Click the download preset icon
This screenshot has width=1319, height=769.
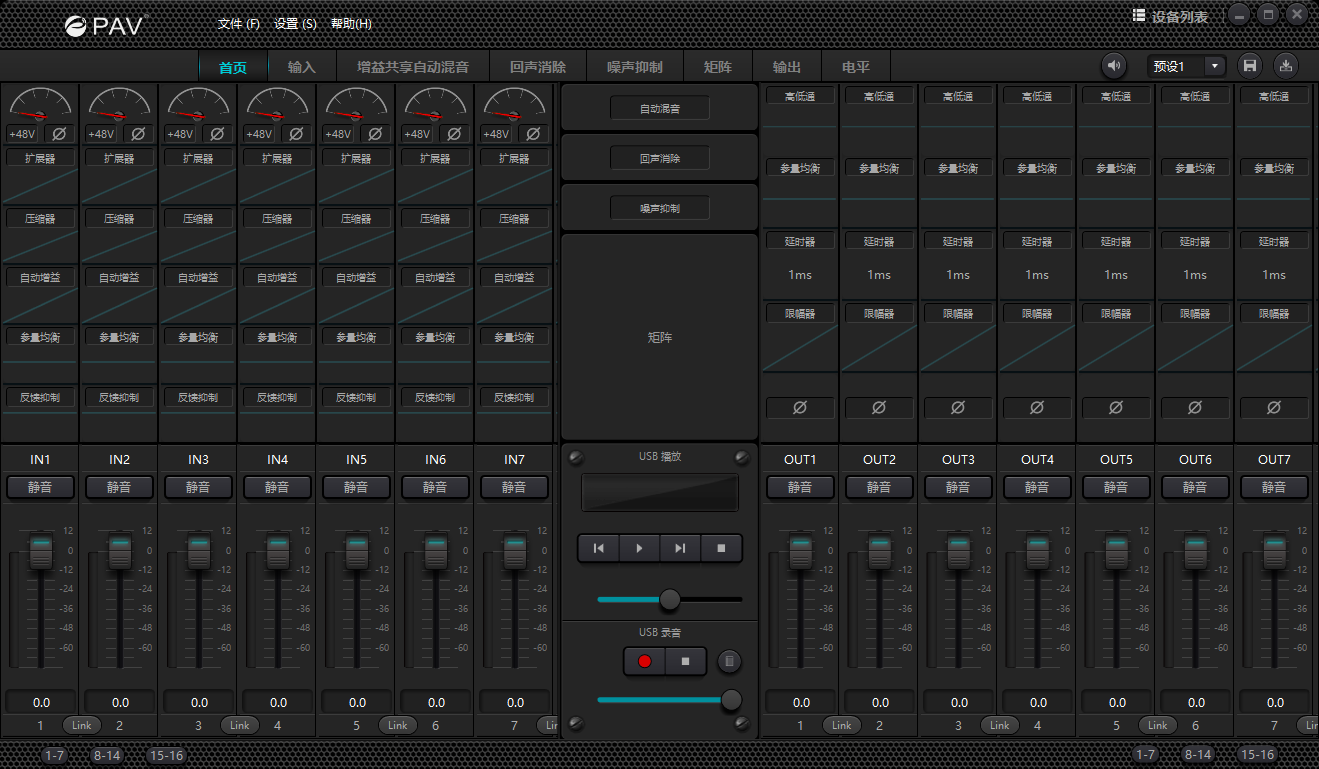1286,66
